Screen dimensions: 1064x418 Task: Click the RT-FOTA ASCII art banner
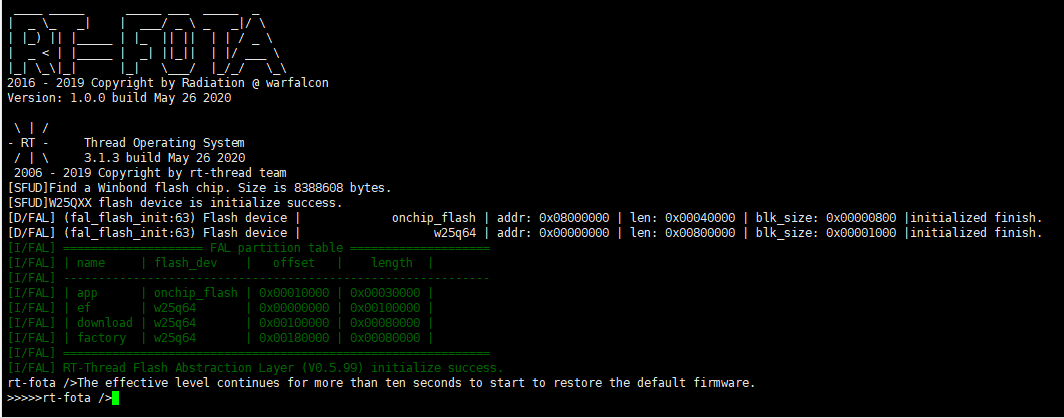tap(147, 40)
